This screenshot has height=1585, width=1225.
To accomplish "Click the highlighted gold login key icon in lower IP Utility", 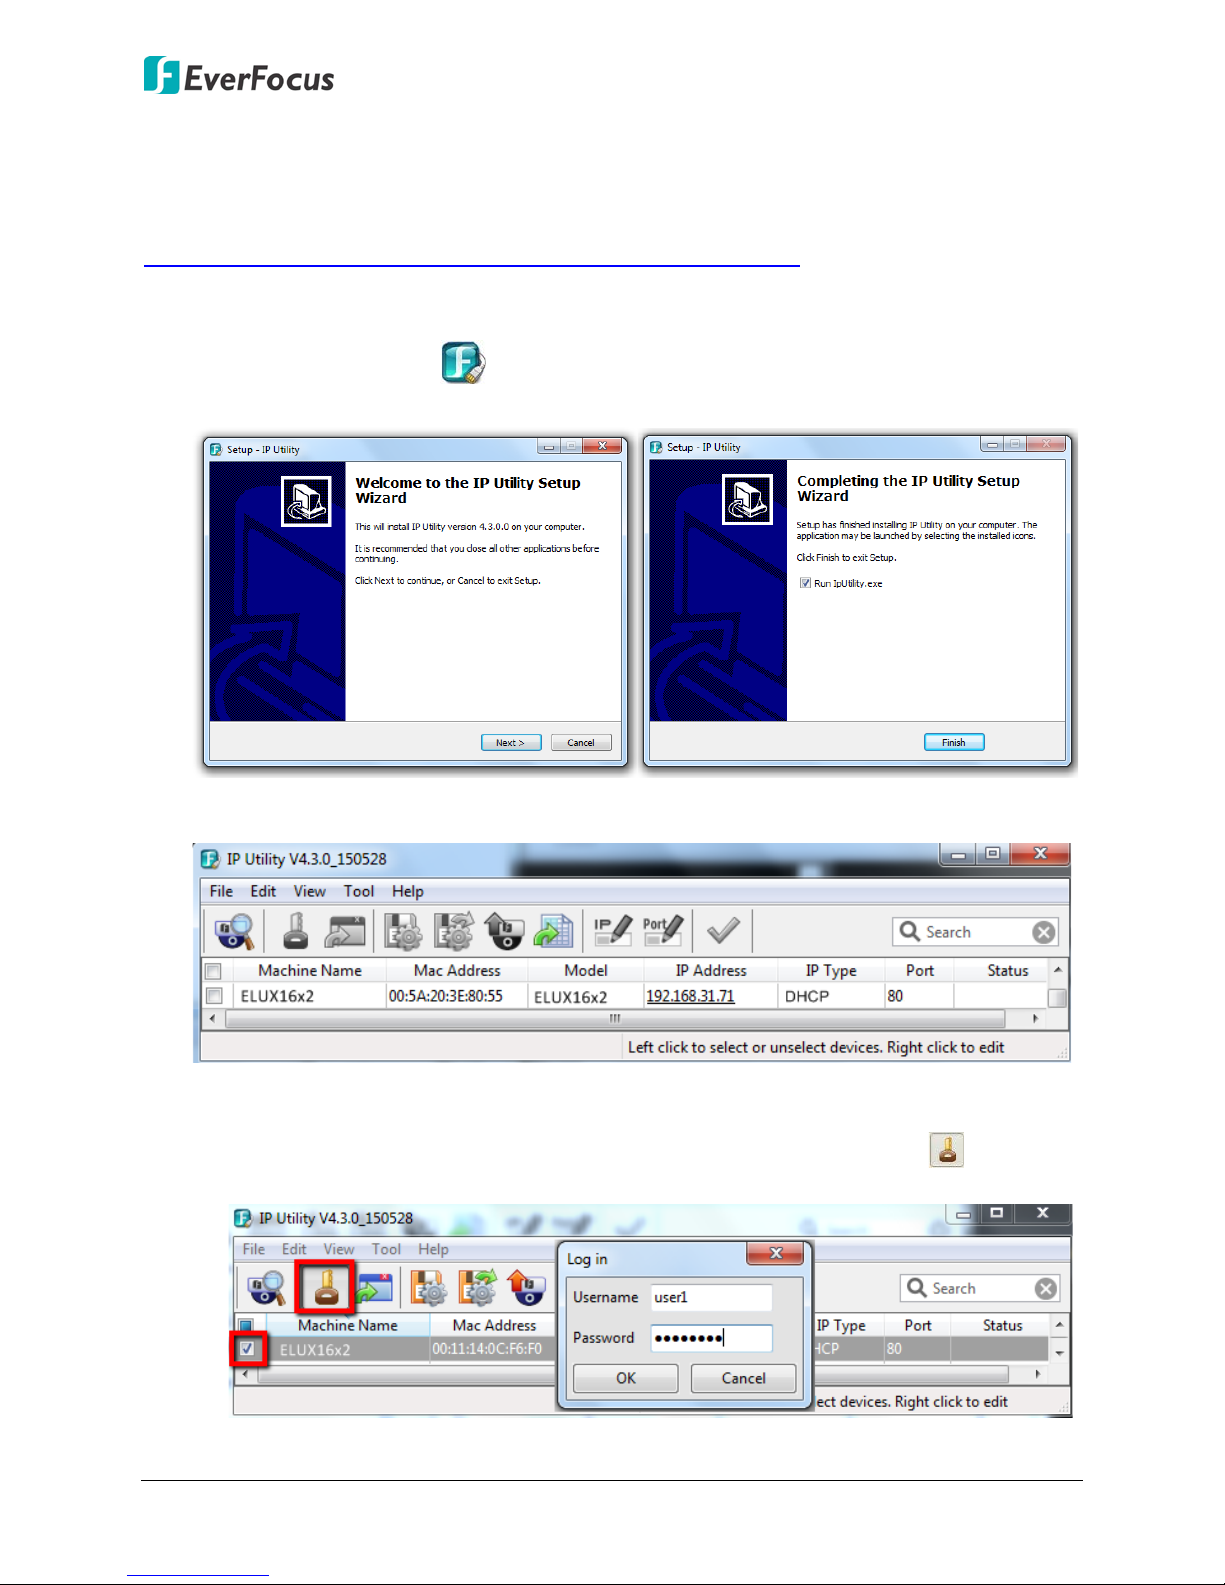I will click(326, 1288).
